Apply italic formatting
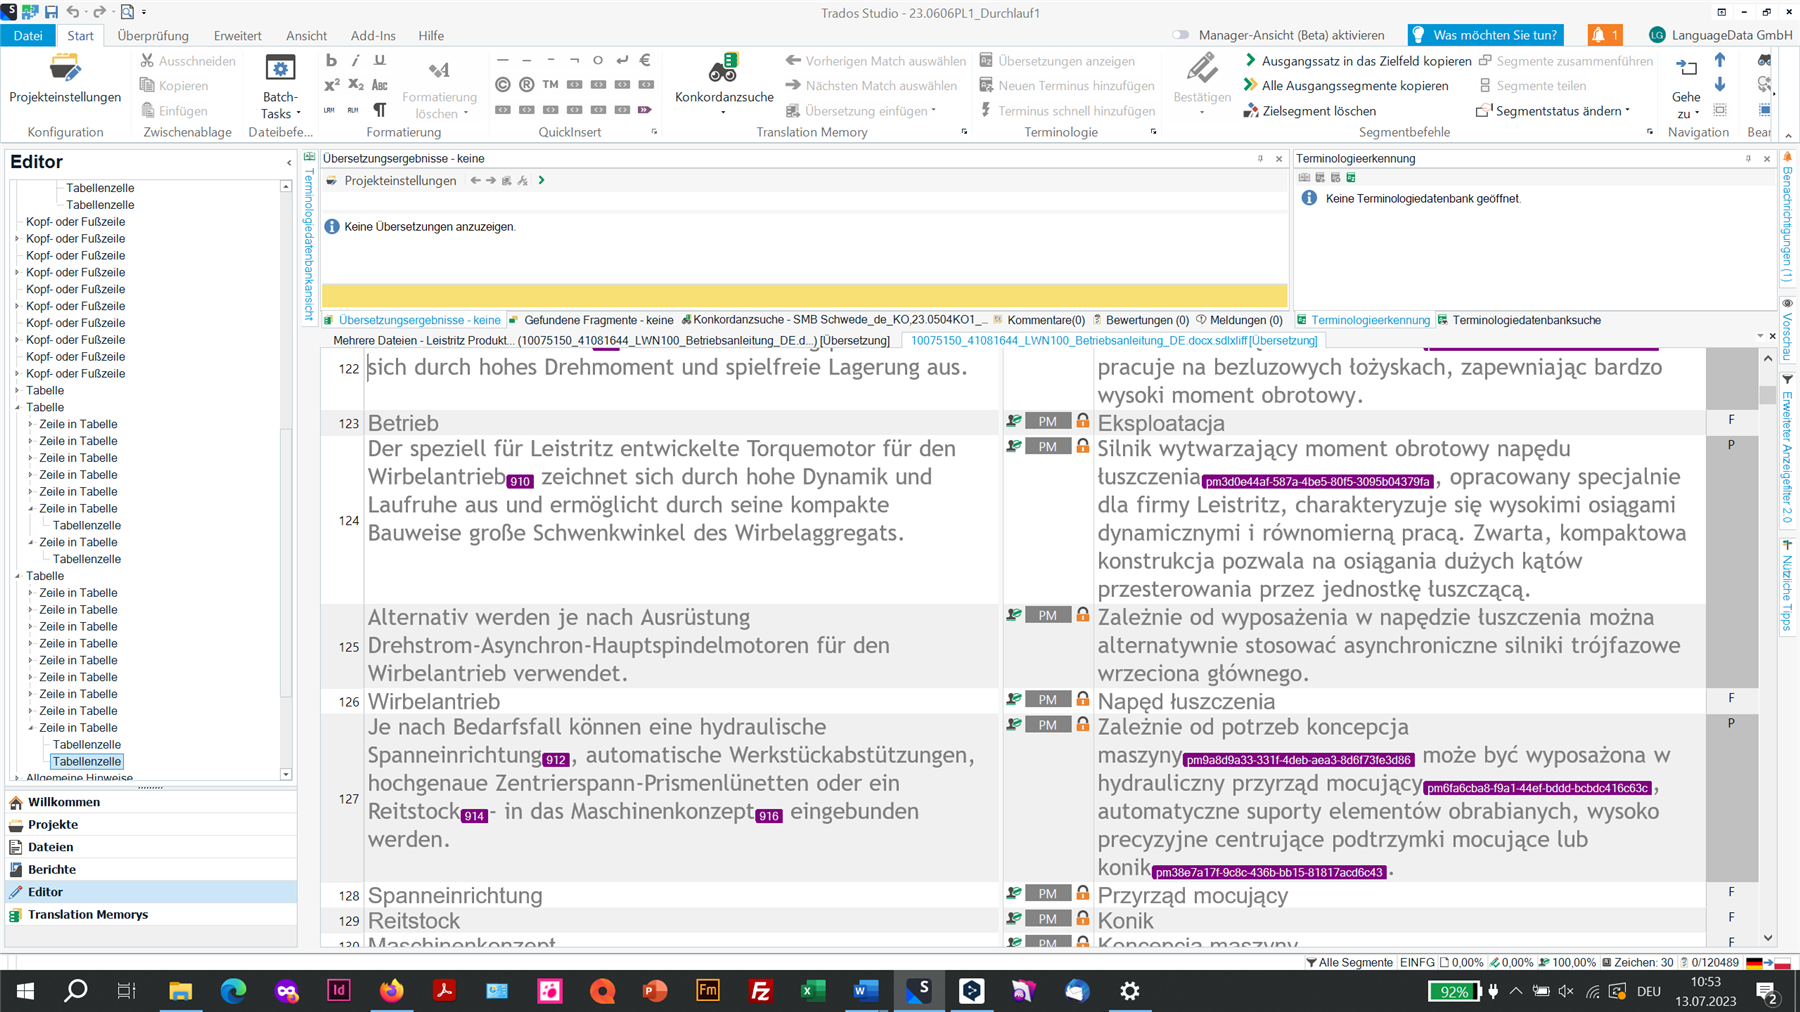The width and height of the screenshot is (1800, 1012). [355, 61]
